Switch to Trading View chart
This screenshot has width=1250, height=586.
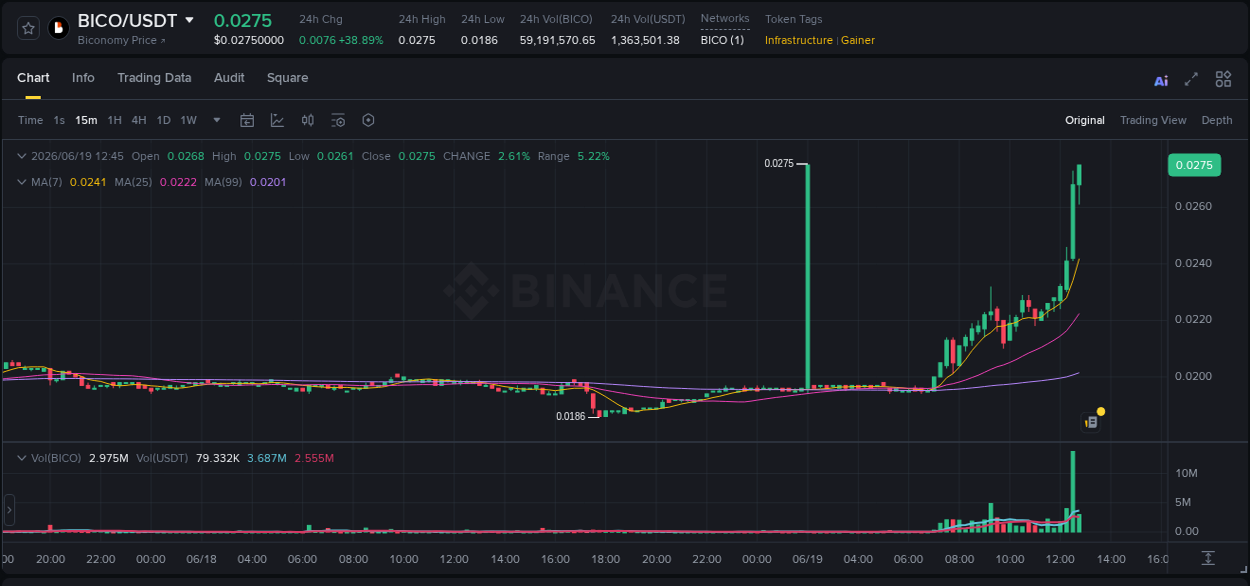[1153, 120]
